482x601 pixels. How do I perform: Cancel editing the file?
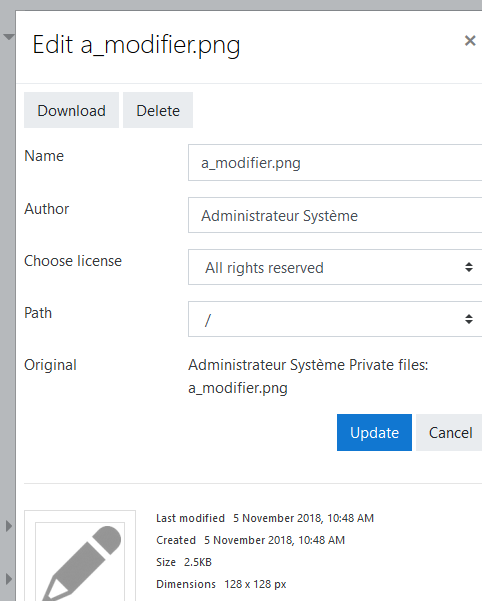click(x=449, y=432)
